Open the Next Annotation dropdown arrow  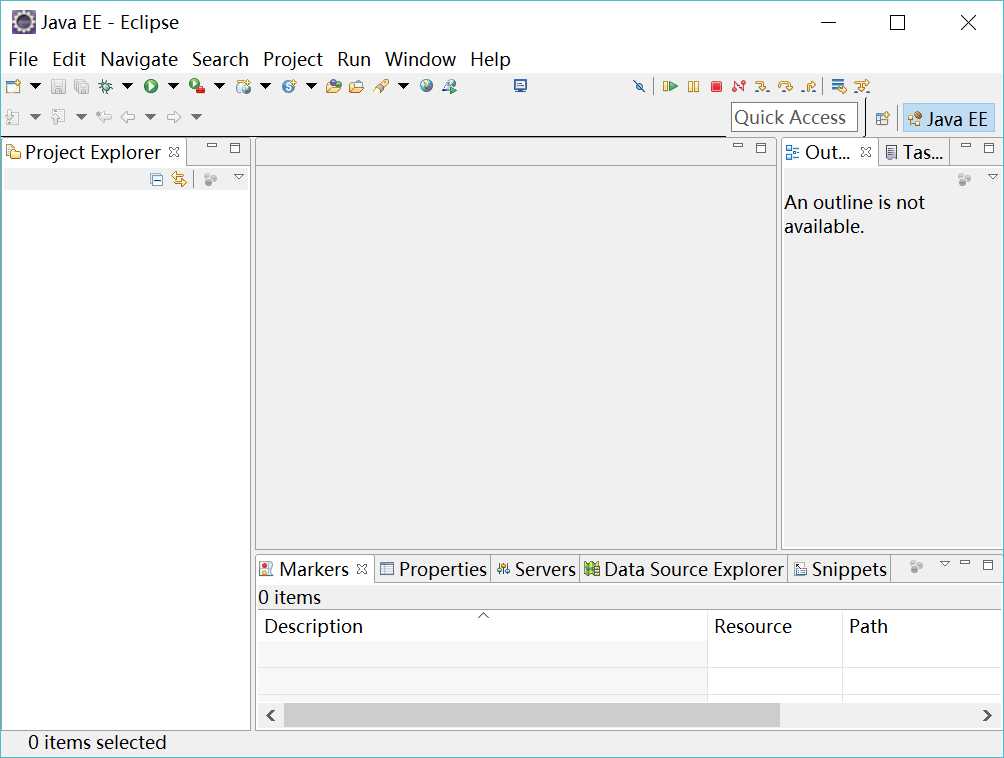click(x=35, y=117)
